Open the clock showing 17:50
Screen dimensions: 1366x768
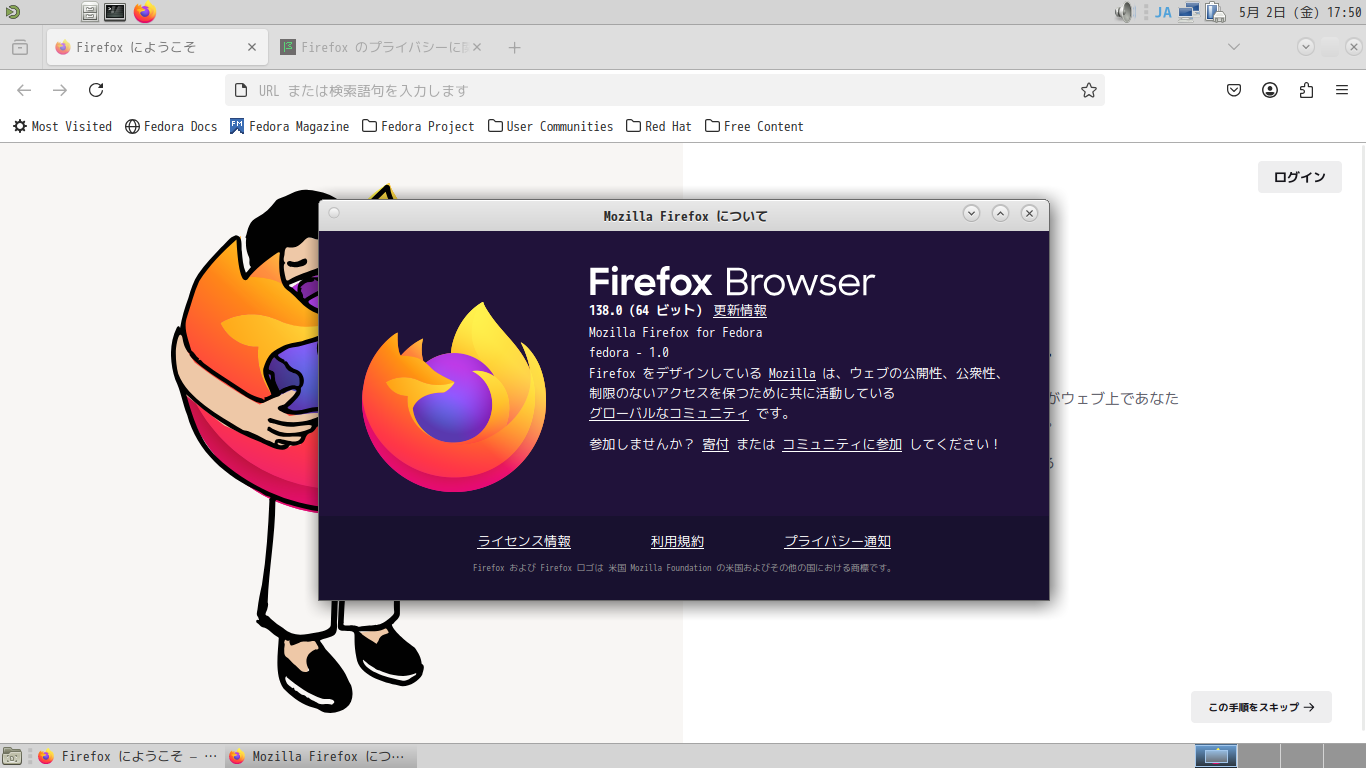[x=1300, y=13]
